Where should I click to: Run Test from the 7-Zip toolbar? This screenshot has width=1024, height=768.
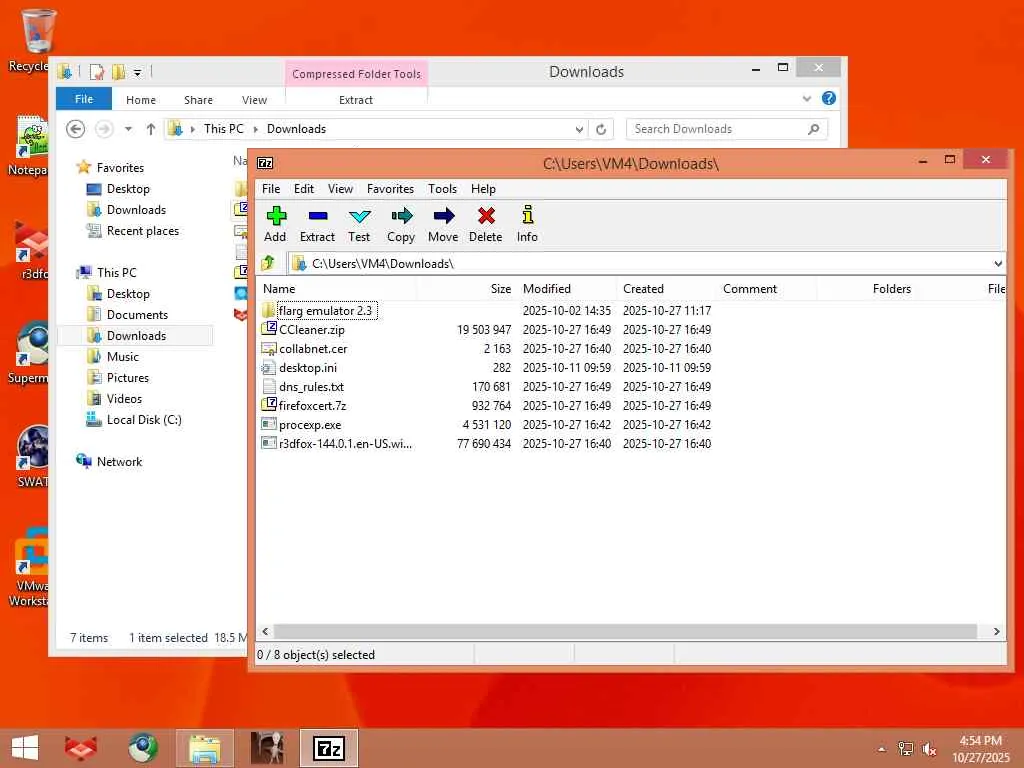coord(359,224)
